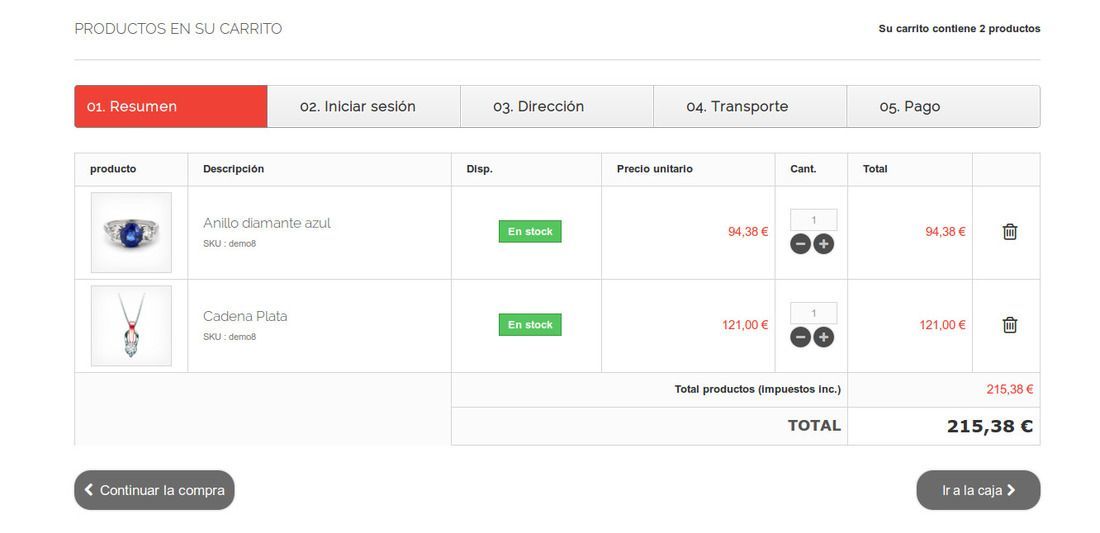Open the Anillo diamante azul product link

tap(267, 223)
